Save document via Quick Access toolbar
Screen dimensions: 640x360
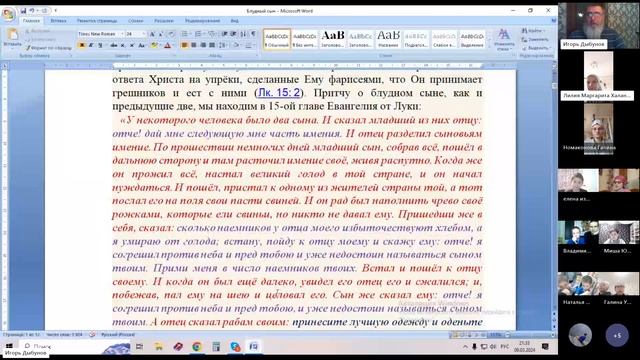coord(23,11)
